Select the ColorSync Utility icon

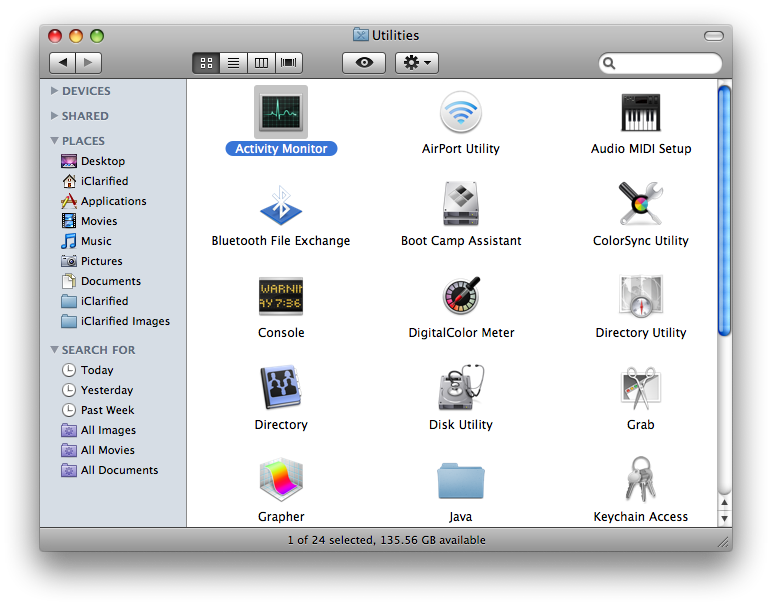641,204
